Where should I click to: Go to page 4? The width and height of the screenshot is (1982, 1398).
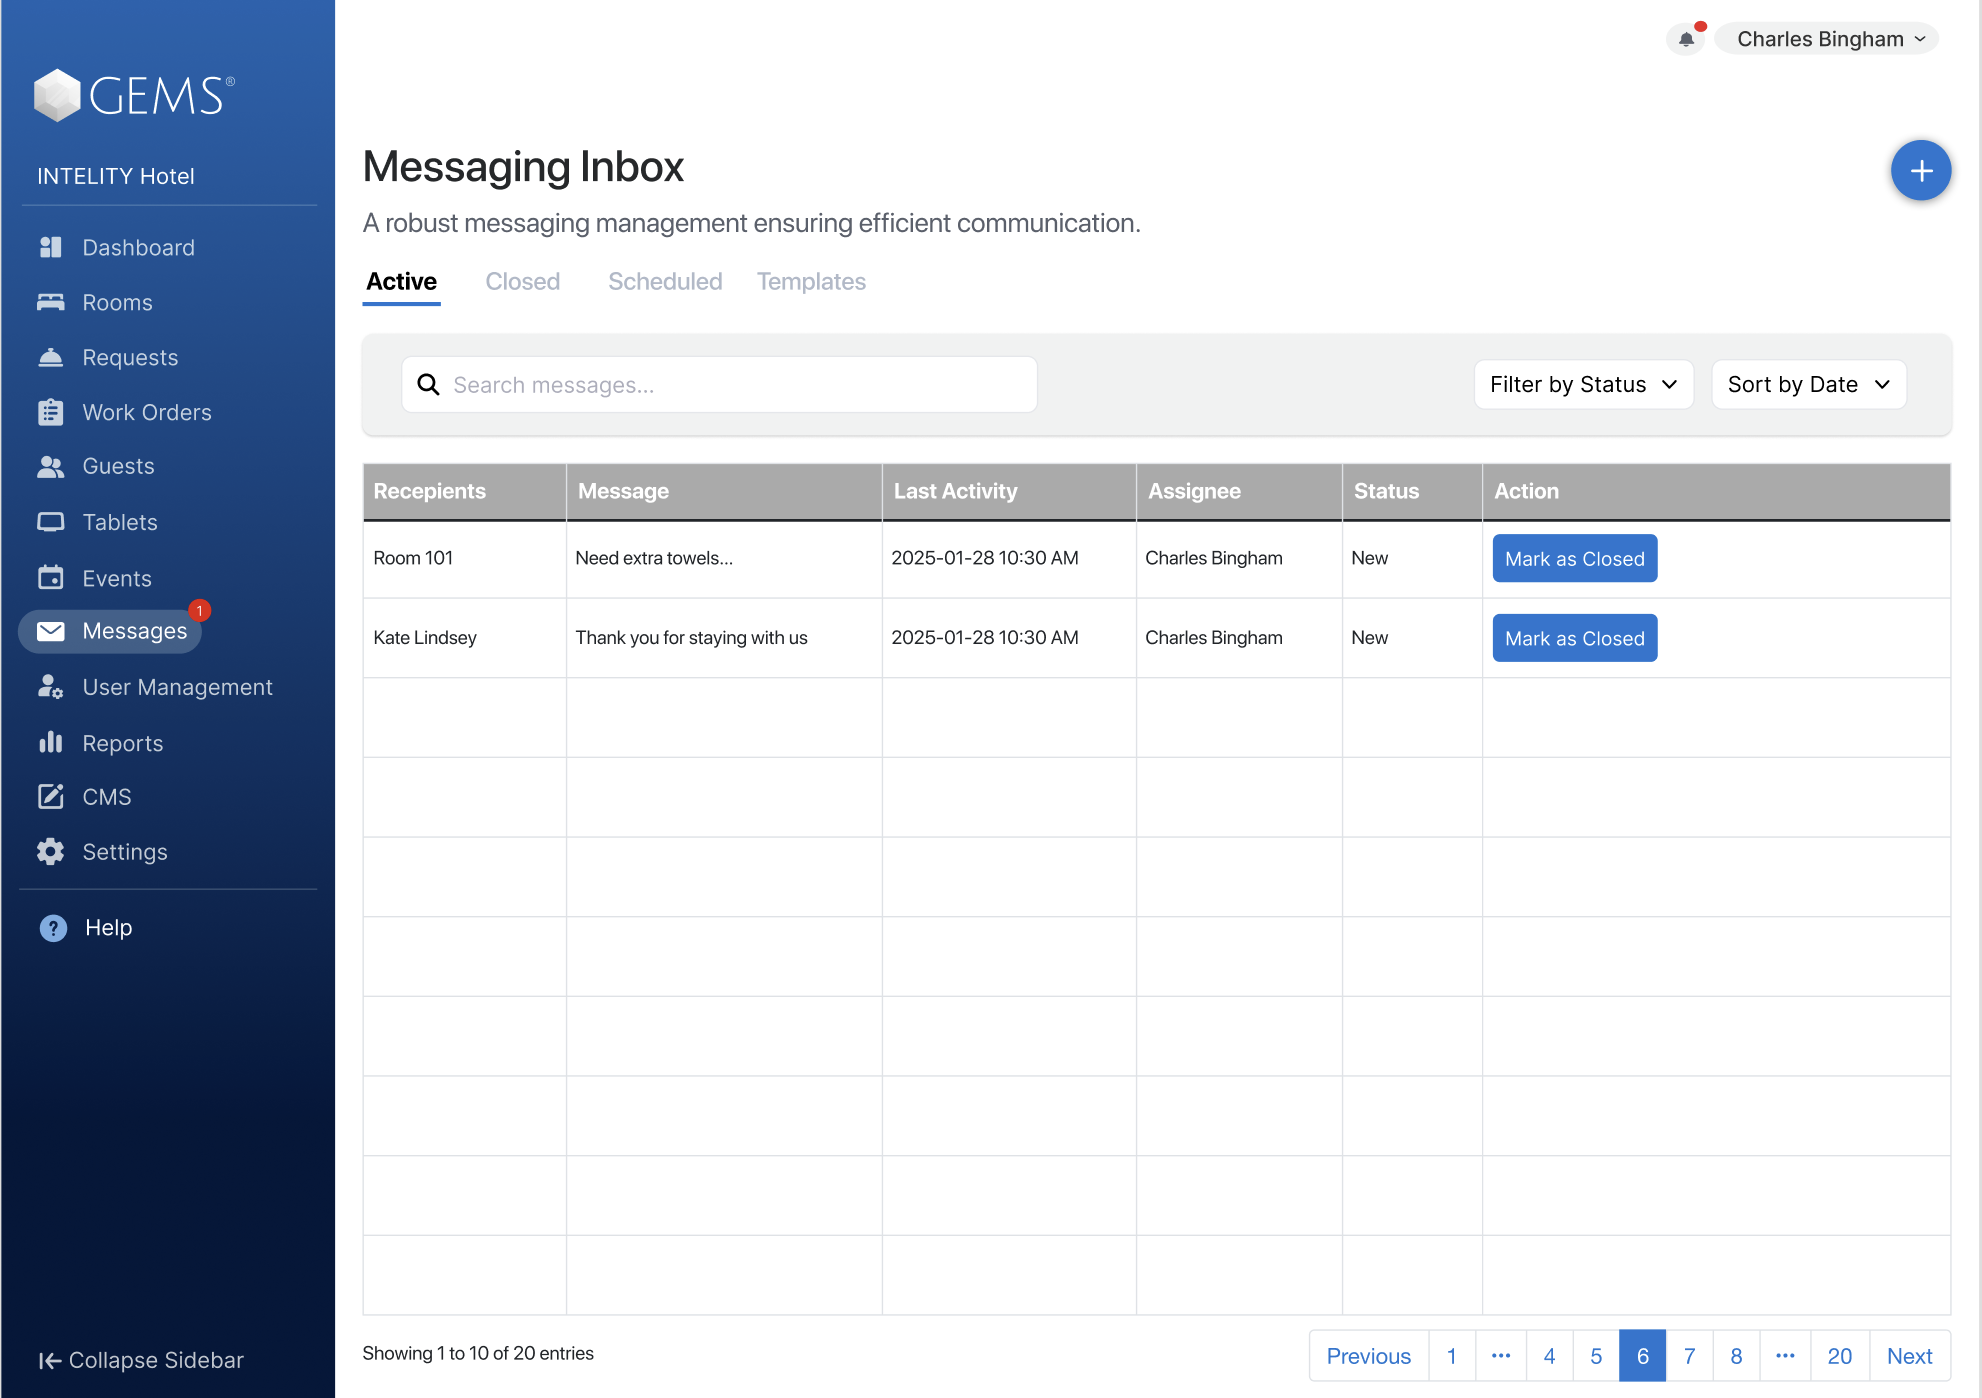tap(1549, 1356)
